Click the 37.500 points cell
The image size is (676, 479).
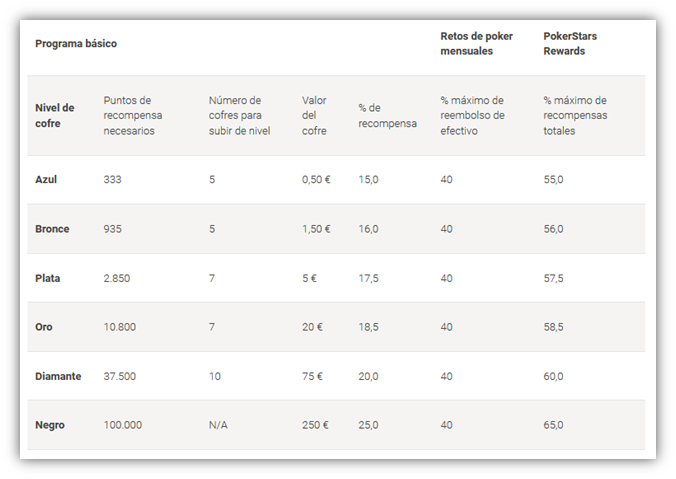(x=119, y=376)
